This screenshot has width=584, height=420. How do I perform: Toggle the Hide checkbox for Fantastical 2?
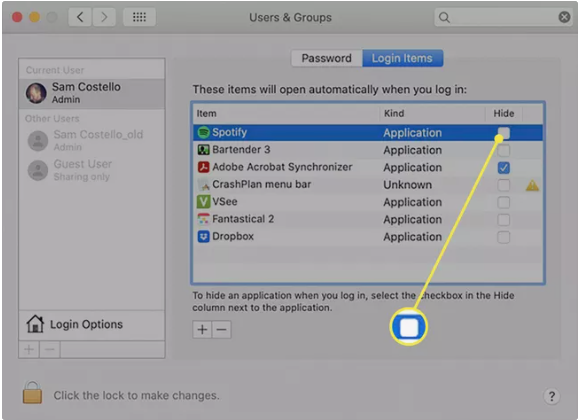[x=504, y=220]
